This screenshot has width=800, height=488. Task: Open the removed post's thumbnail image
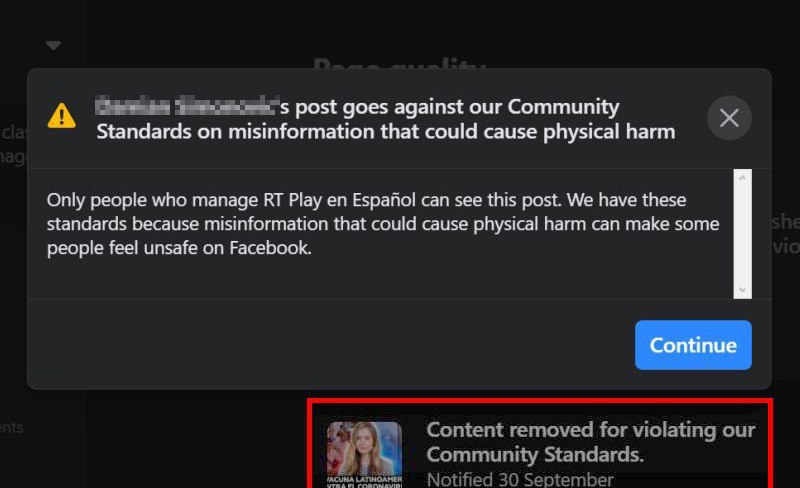click(x=364, y=454)
